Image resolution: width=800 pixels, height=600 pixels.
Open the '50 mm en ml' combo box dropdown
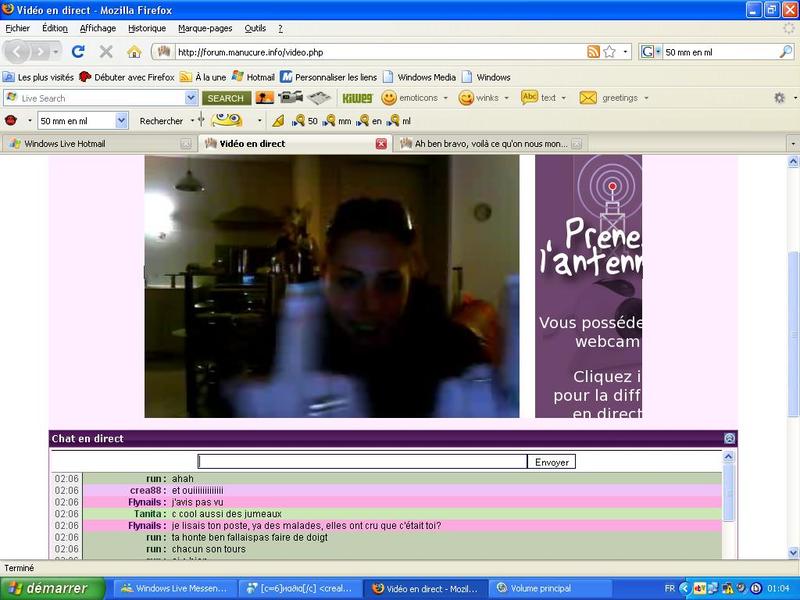[122, 121]
